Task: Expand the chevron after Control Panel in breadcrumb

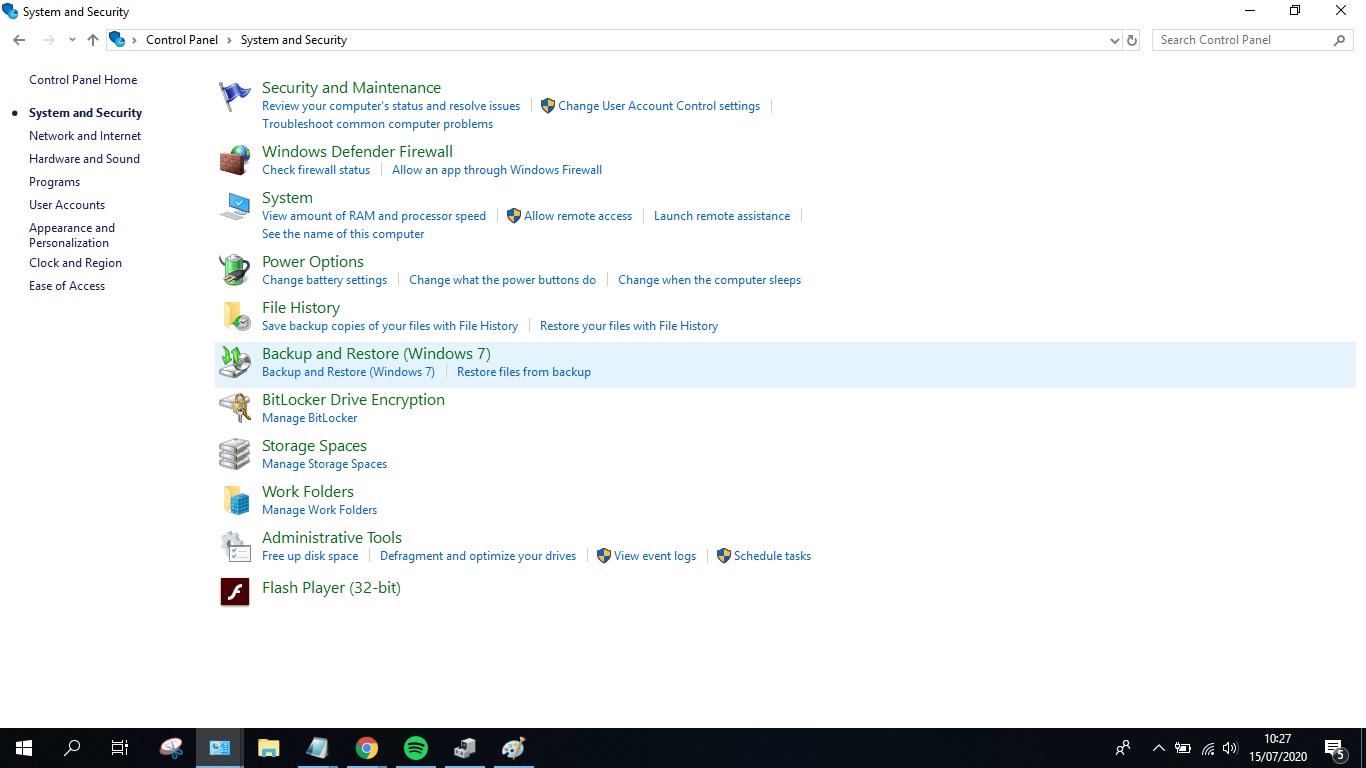Action: [229, 40]
